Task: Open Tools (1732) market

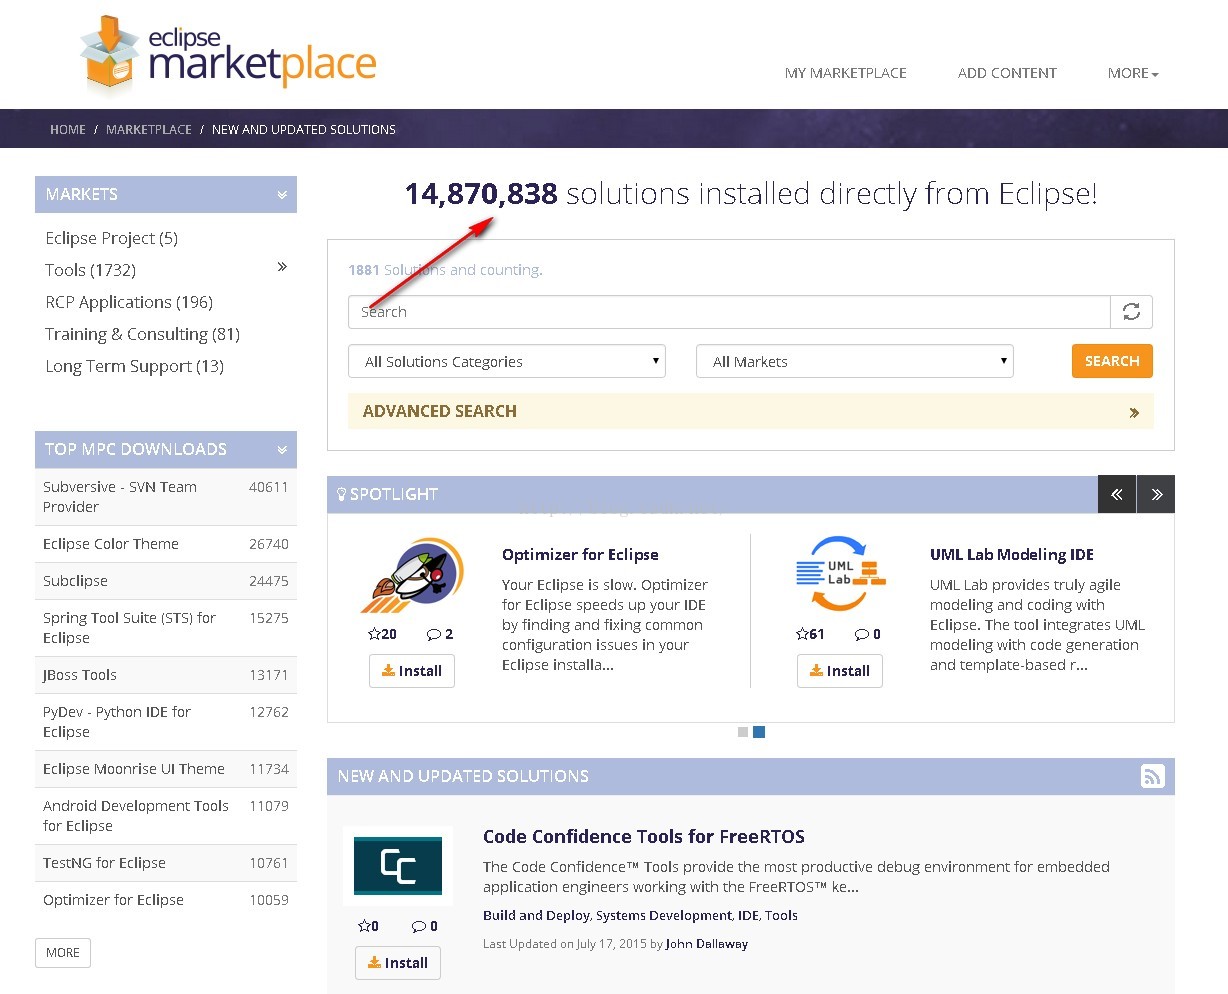Action: [90, 270]
